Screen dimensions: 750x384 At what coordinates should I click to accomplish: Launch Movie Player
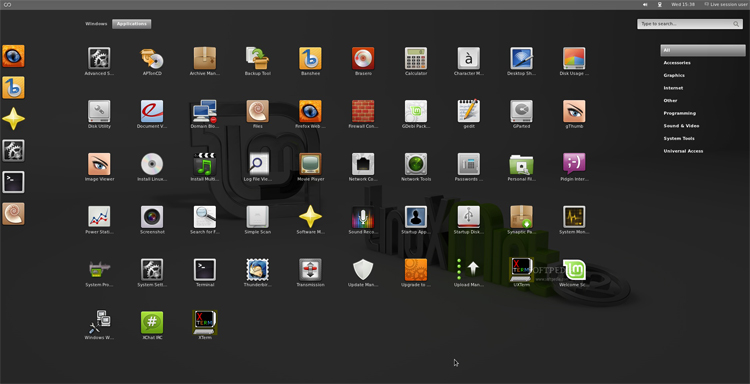point(310,164)
